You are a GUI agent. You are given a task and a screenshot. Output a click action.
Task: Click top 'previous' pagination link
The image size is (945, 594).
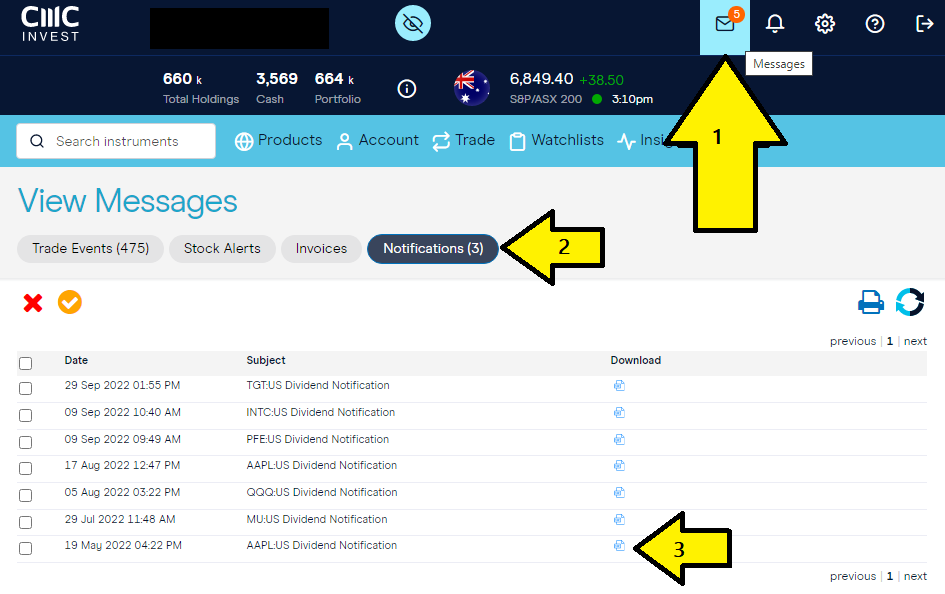[853, 342]
